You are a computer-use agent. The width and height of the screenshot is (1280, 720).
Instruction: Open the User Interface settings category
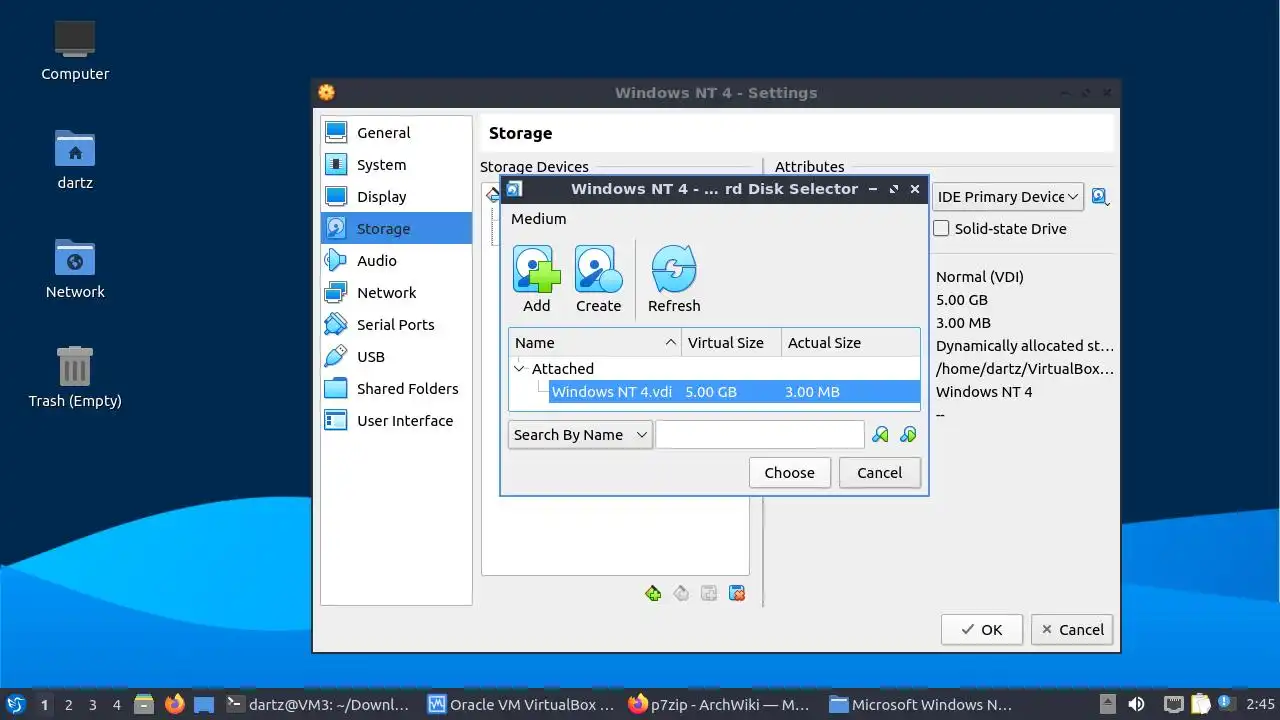pyautogui.click(x=396, y=420)
